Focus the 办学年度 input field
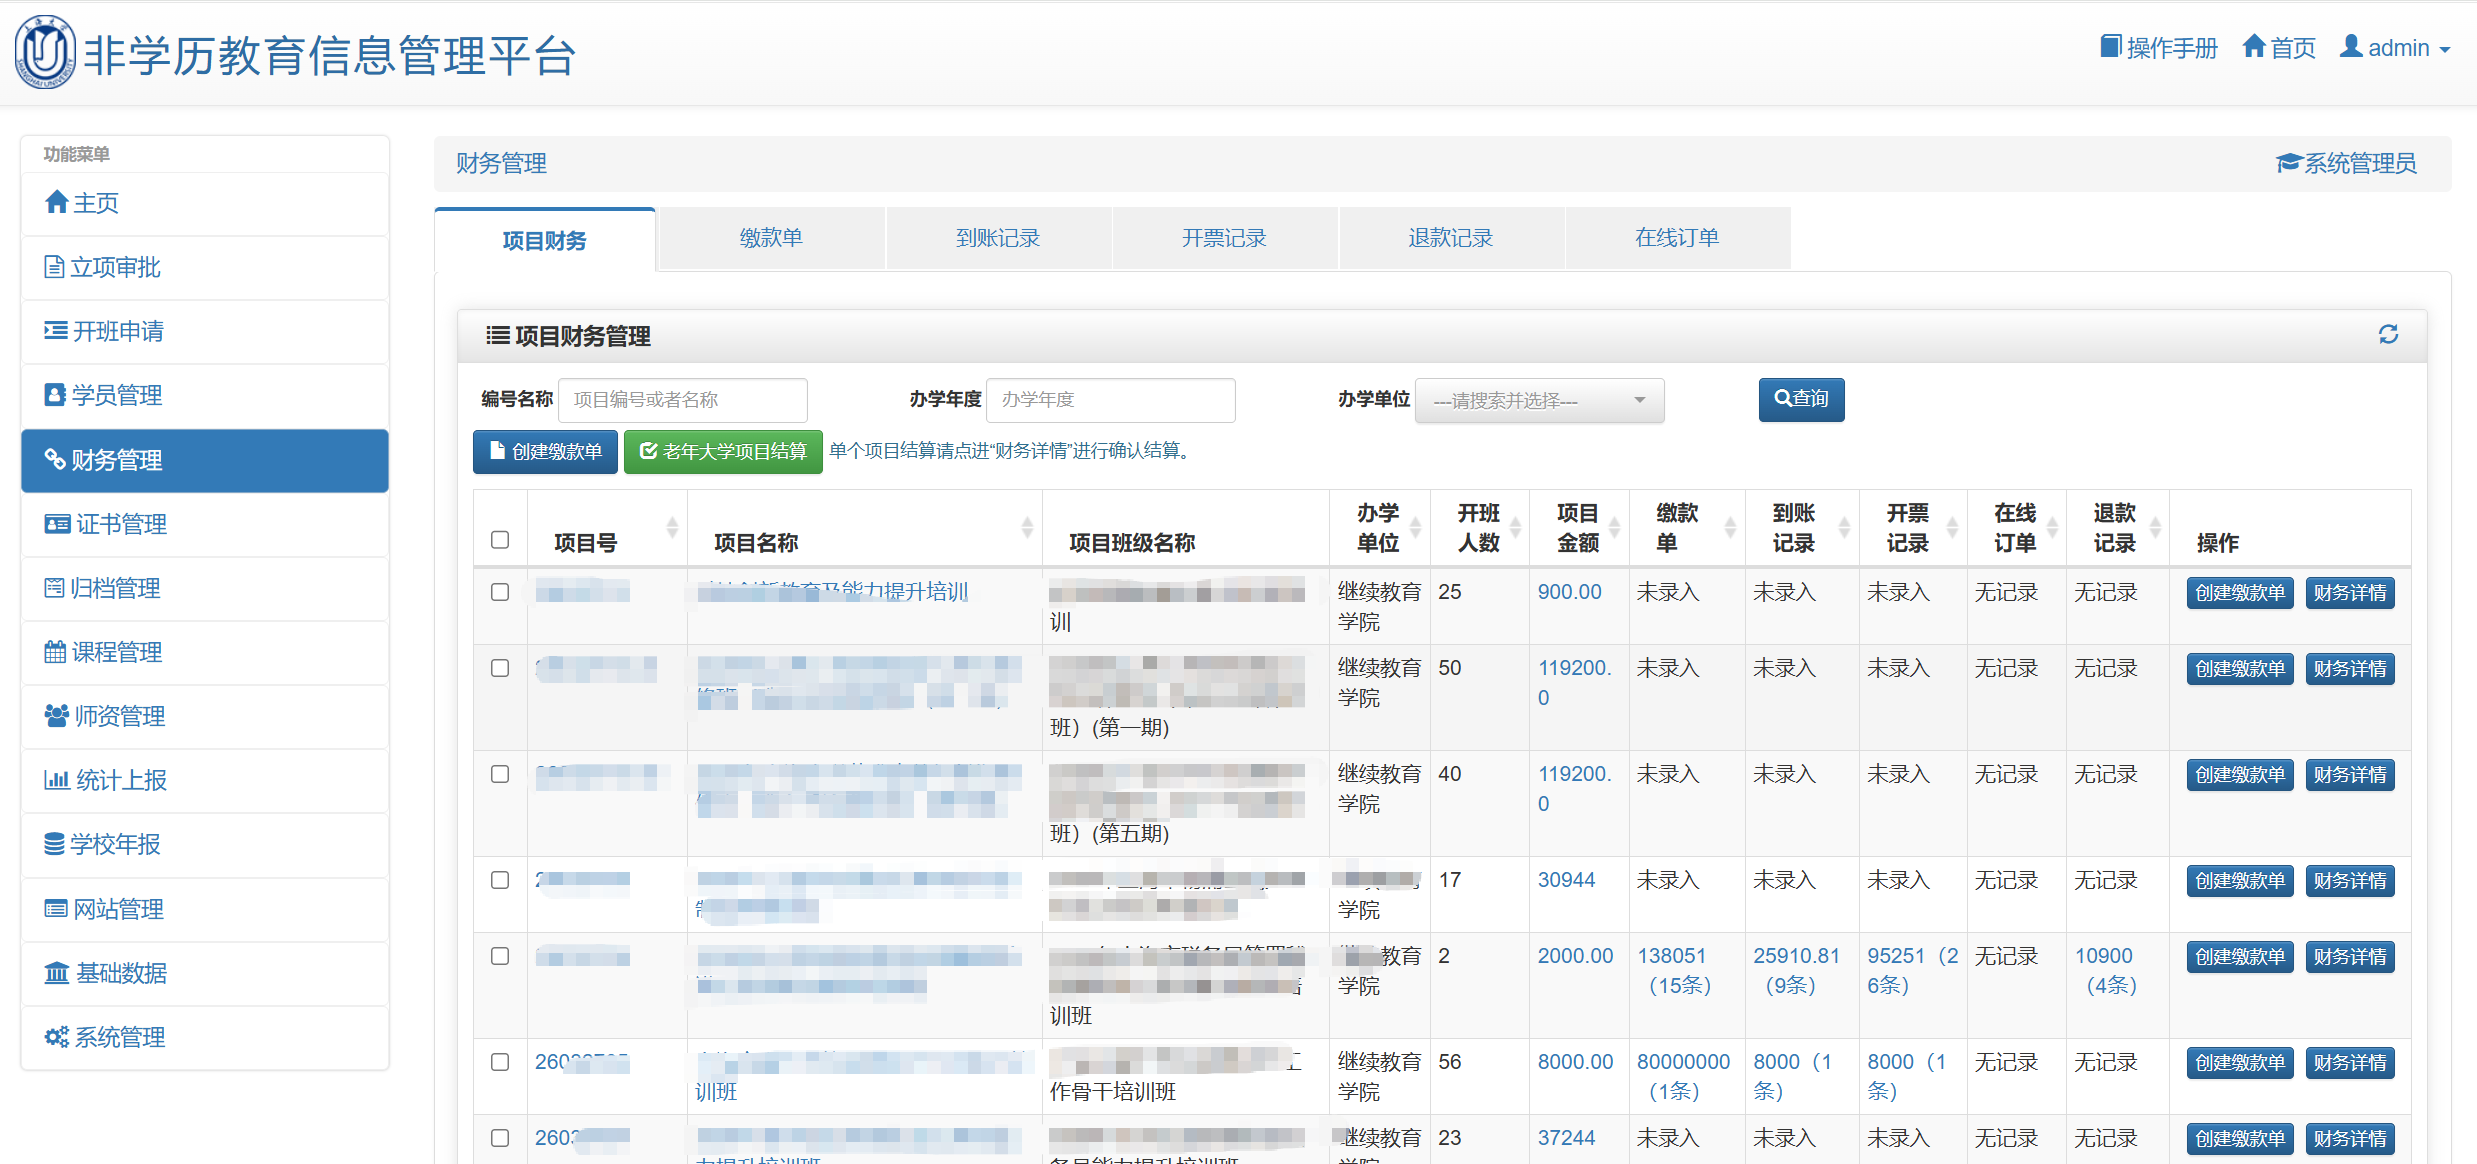The image size is (2477, 1164). tap(1110, 400)
